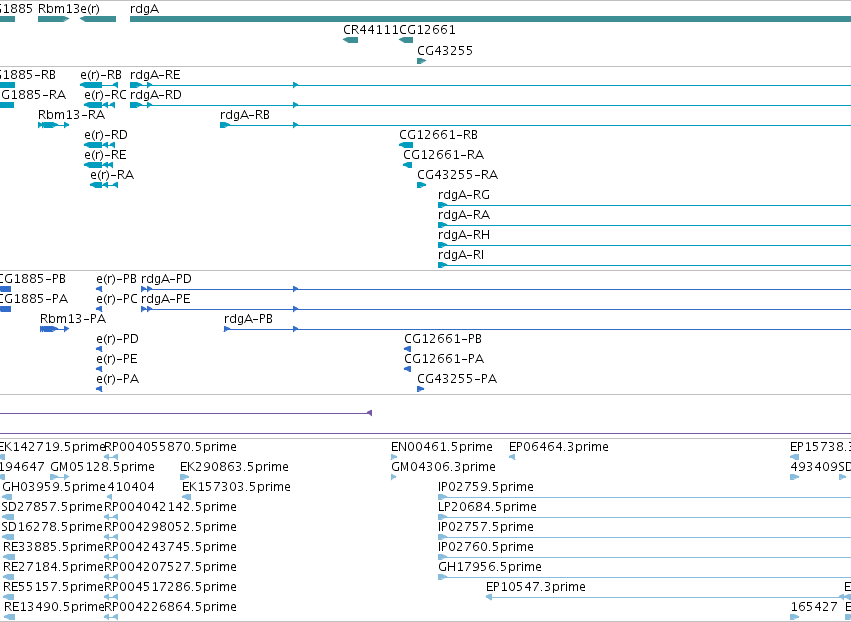Viewport: 851px width, 622px height.
Task: Click the IP02757.5prime EST label
Action: [x=486, y=527]
